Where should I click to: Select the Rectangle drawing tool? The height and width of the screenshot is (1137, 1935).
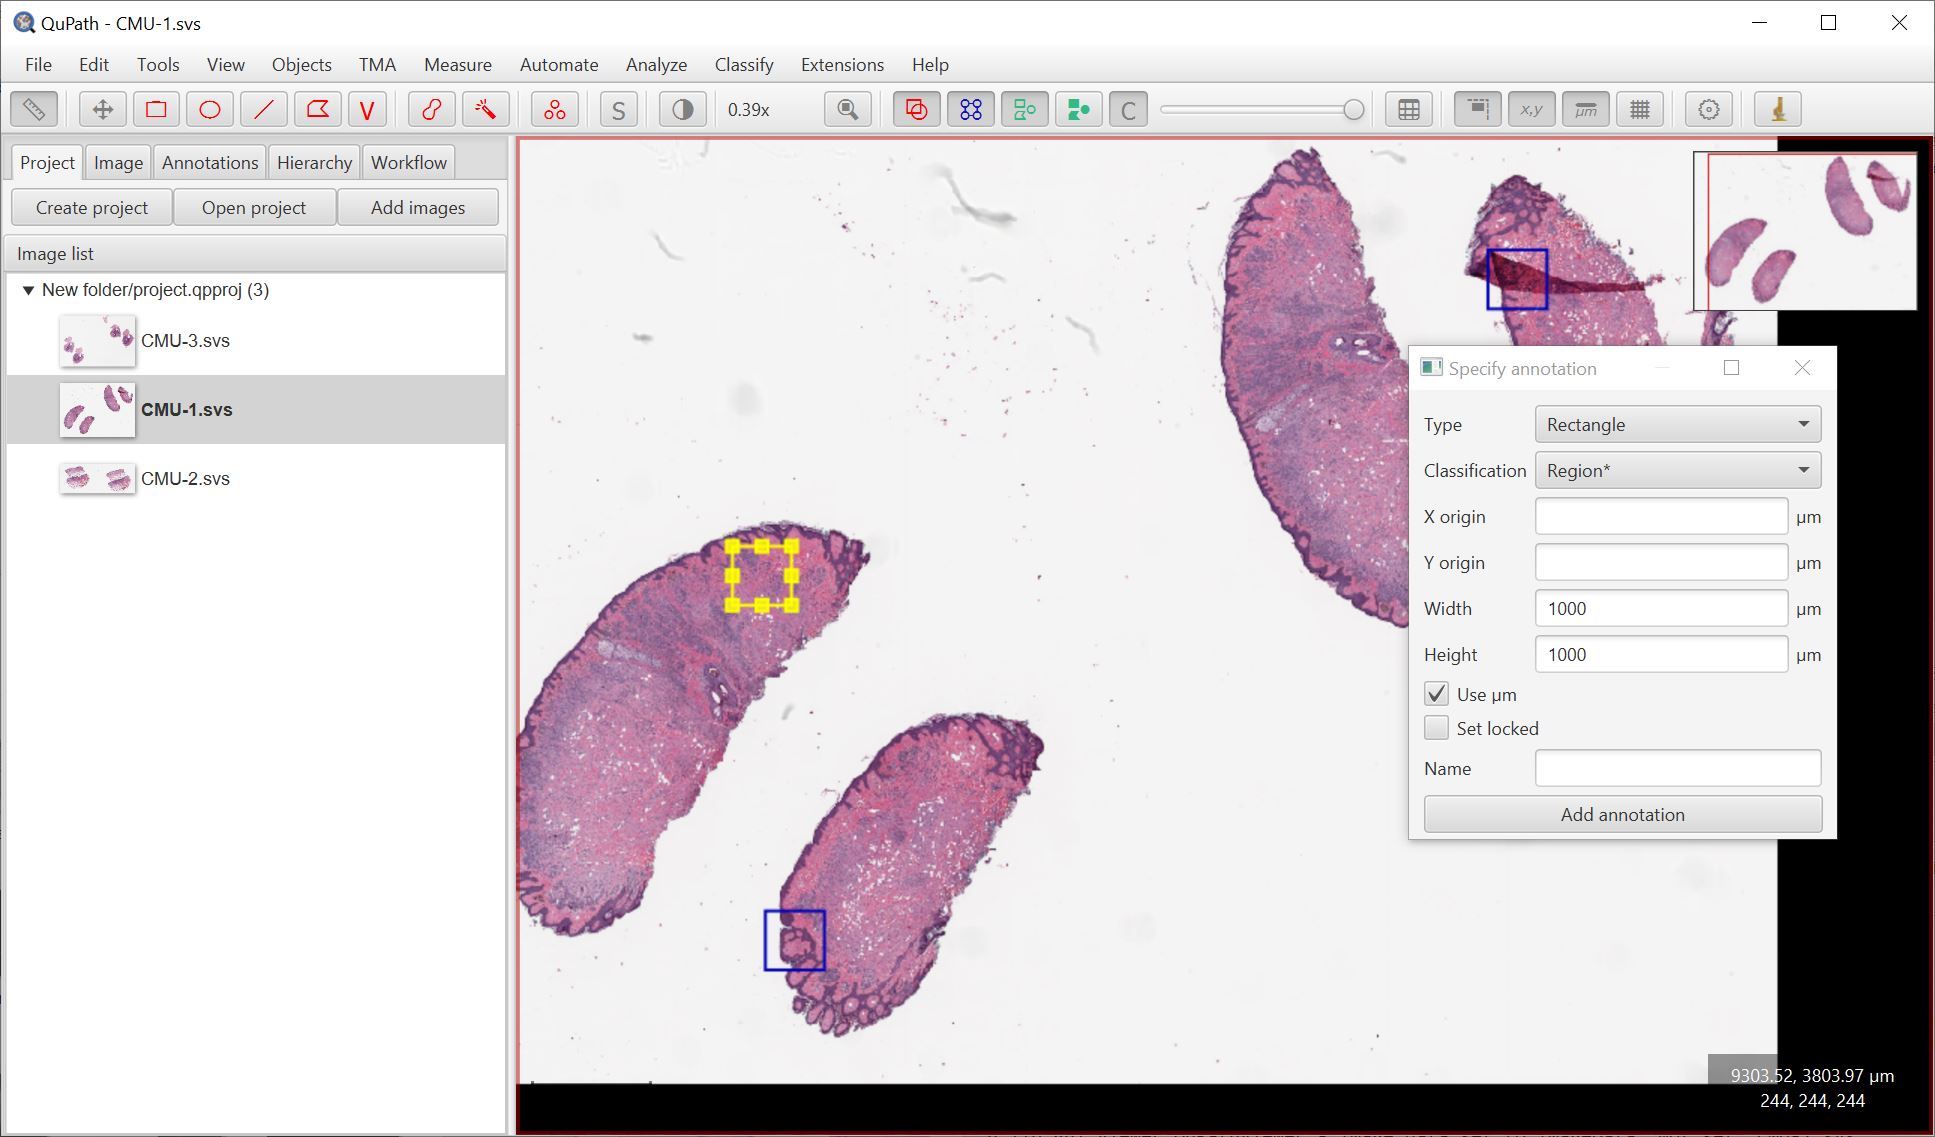(156, 109)
